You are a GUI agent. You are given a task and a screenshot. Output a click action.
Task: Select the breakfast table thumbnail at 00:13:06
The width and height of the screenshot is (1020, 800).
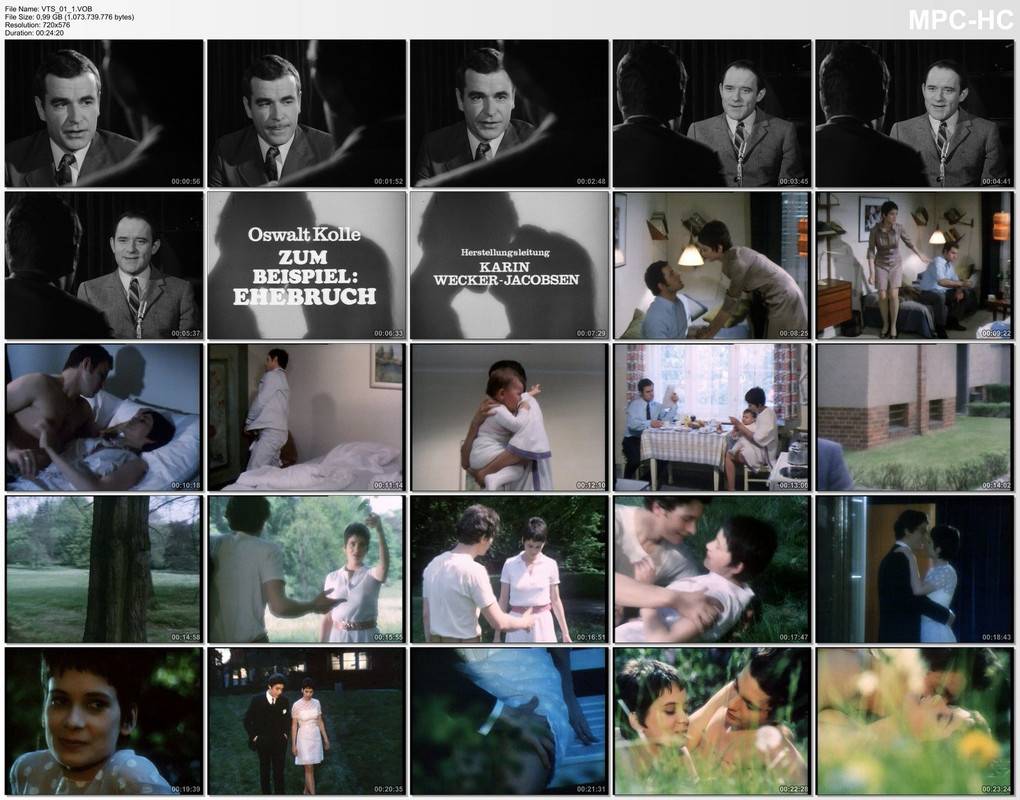coord(712,418)
